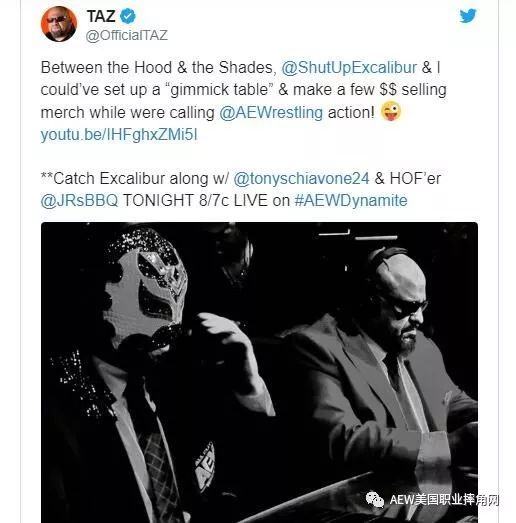Visit the @tonyschiavone24 mention

coord(301,178)
